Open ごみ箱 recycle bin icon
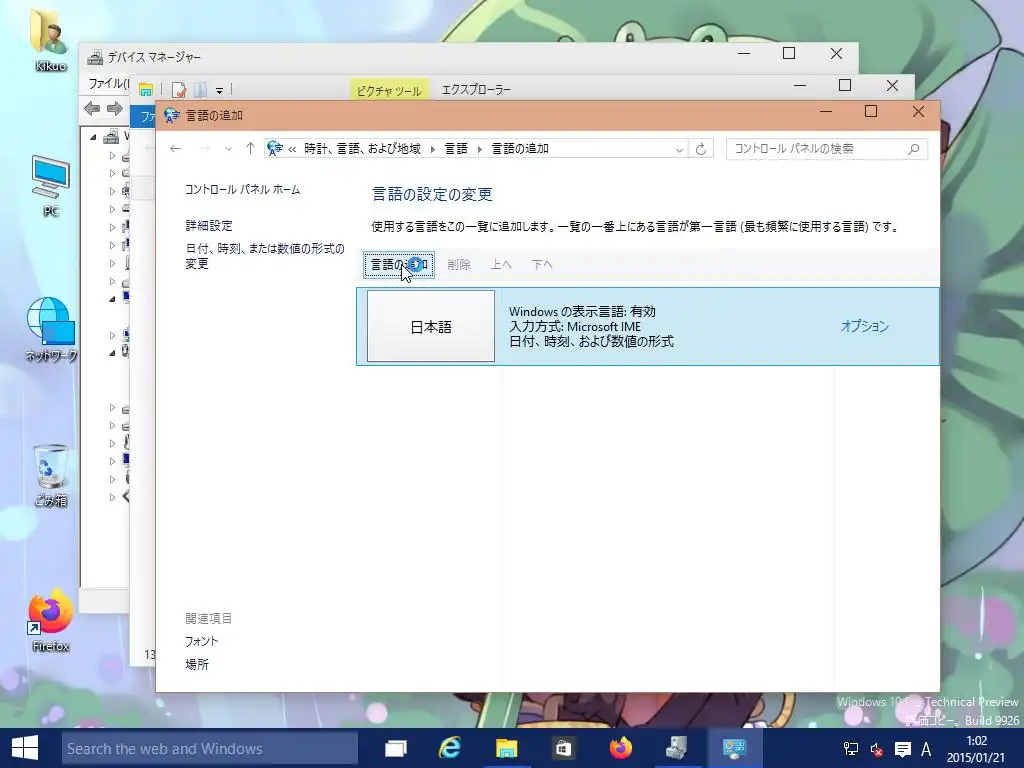The width and height of the screenshot is (1024, 768). pyautogui.click(x=51, y=475)
